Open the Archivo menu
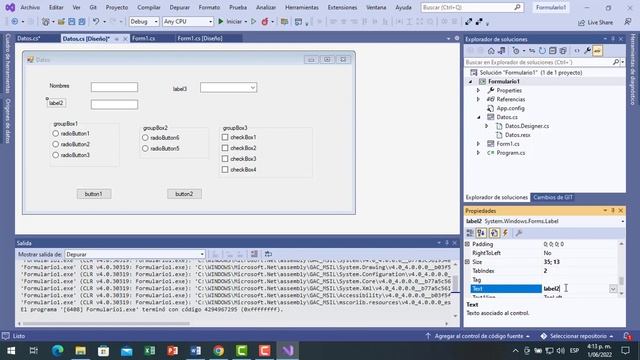 [30, 7]
